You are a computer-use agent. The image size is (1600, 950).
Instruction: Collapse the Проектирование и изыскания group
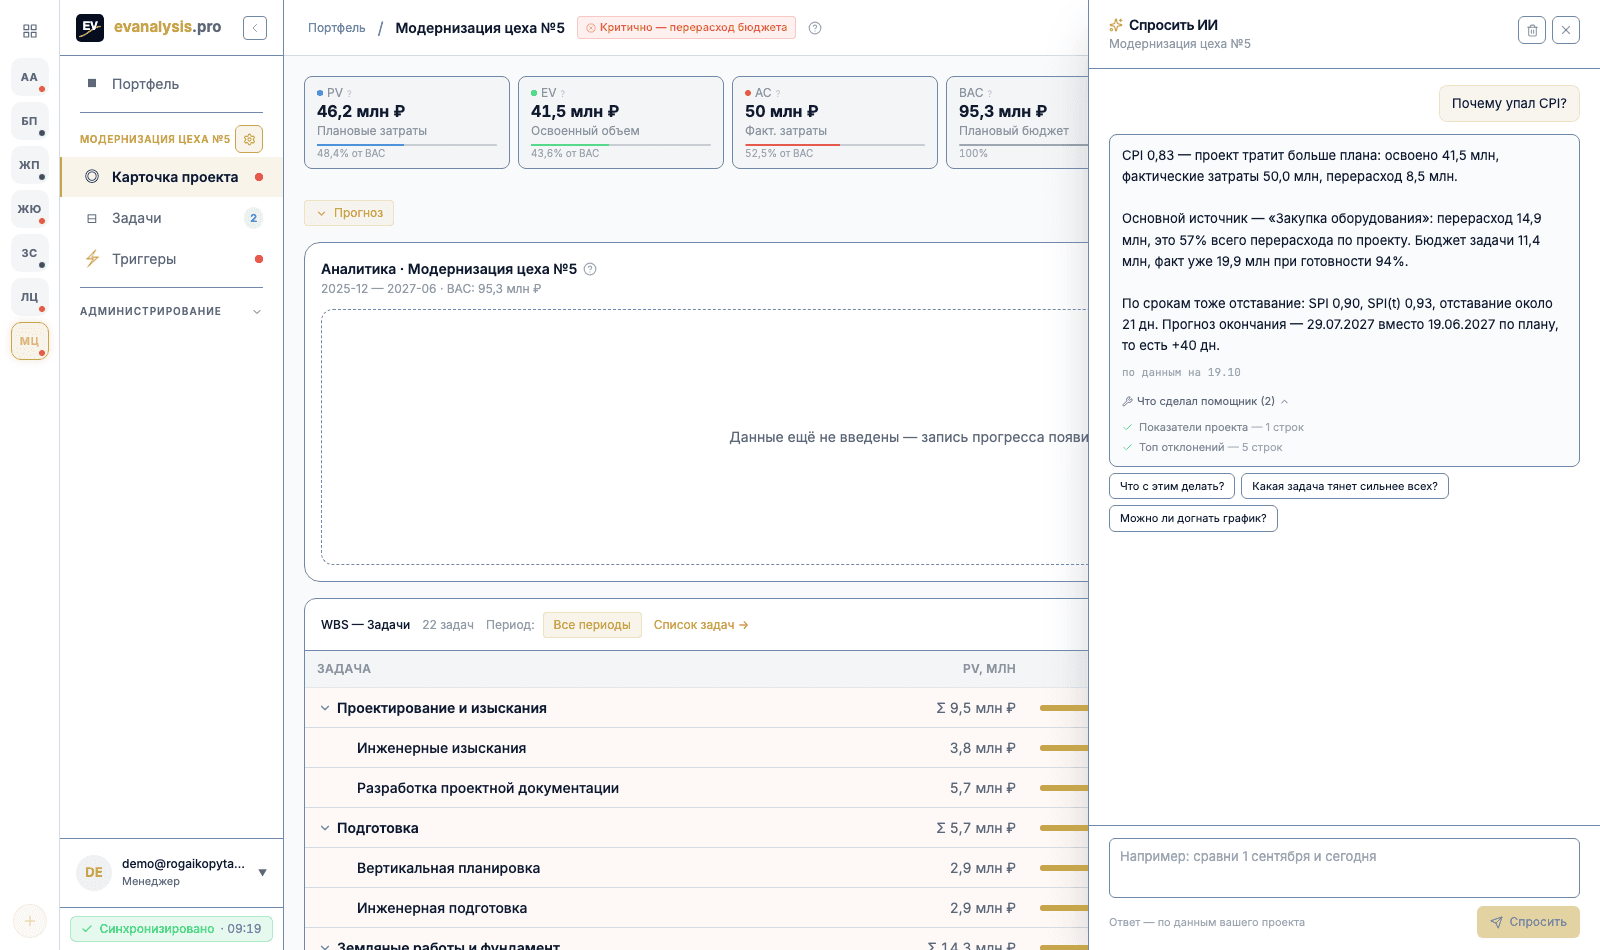tap(324, 708)
